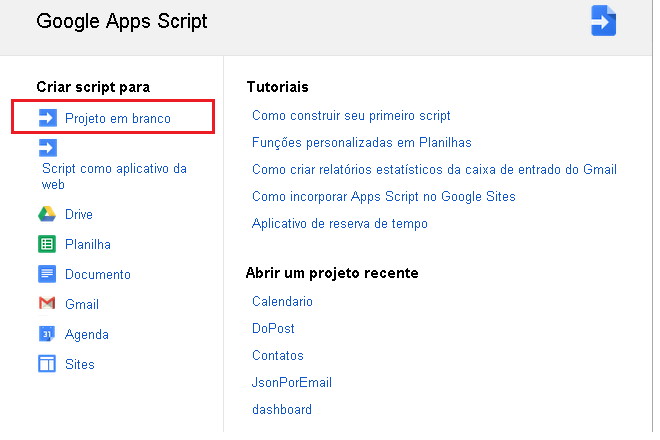Open recent project dashboard

coord(282,409)
